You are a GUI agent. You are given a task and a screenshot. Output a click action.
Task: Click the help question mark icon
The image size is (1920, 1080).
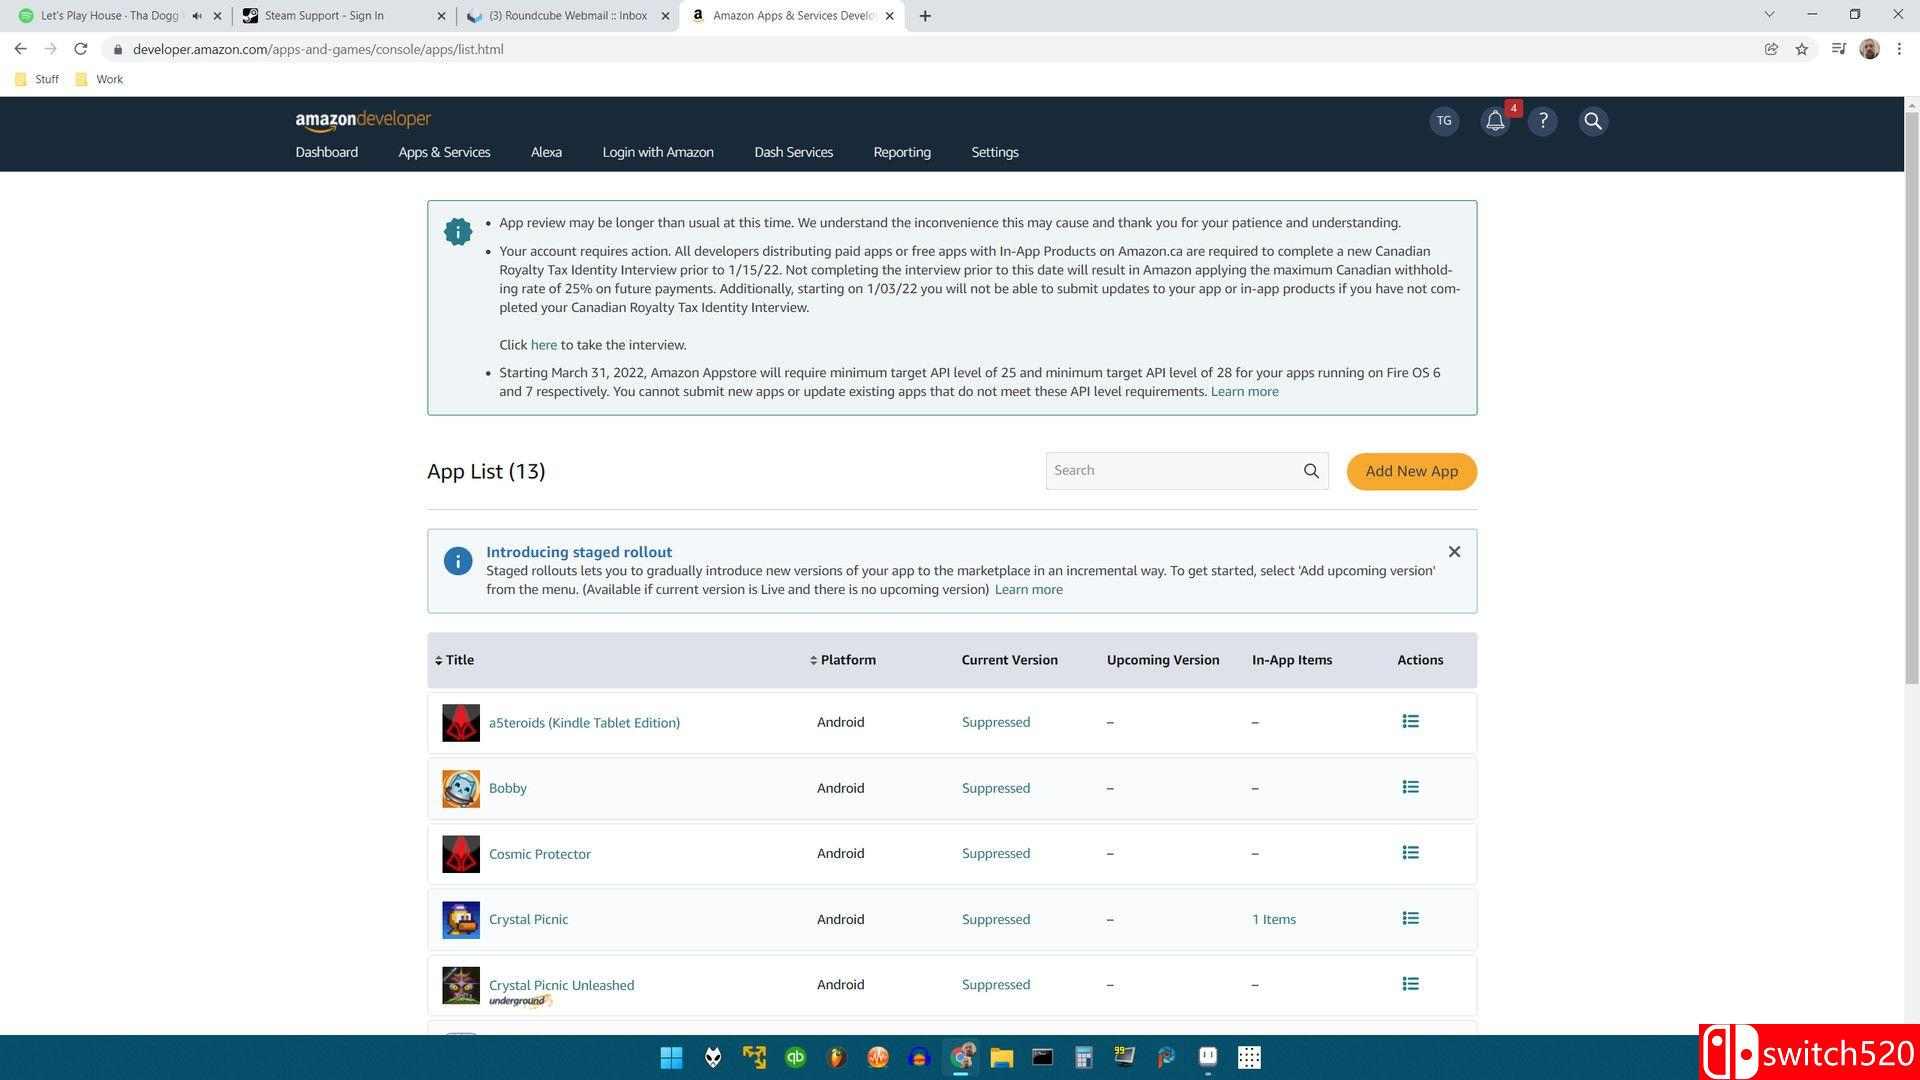(x=1542, y=120)
